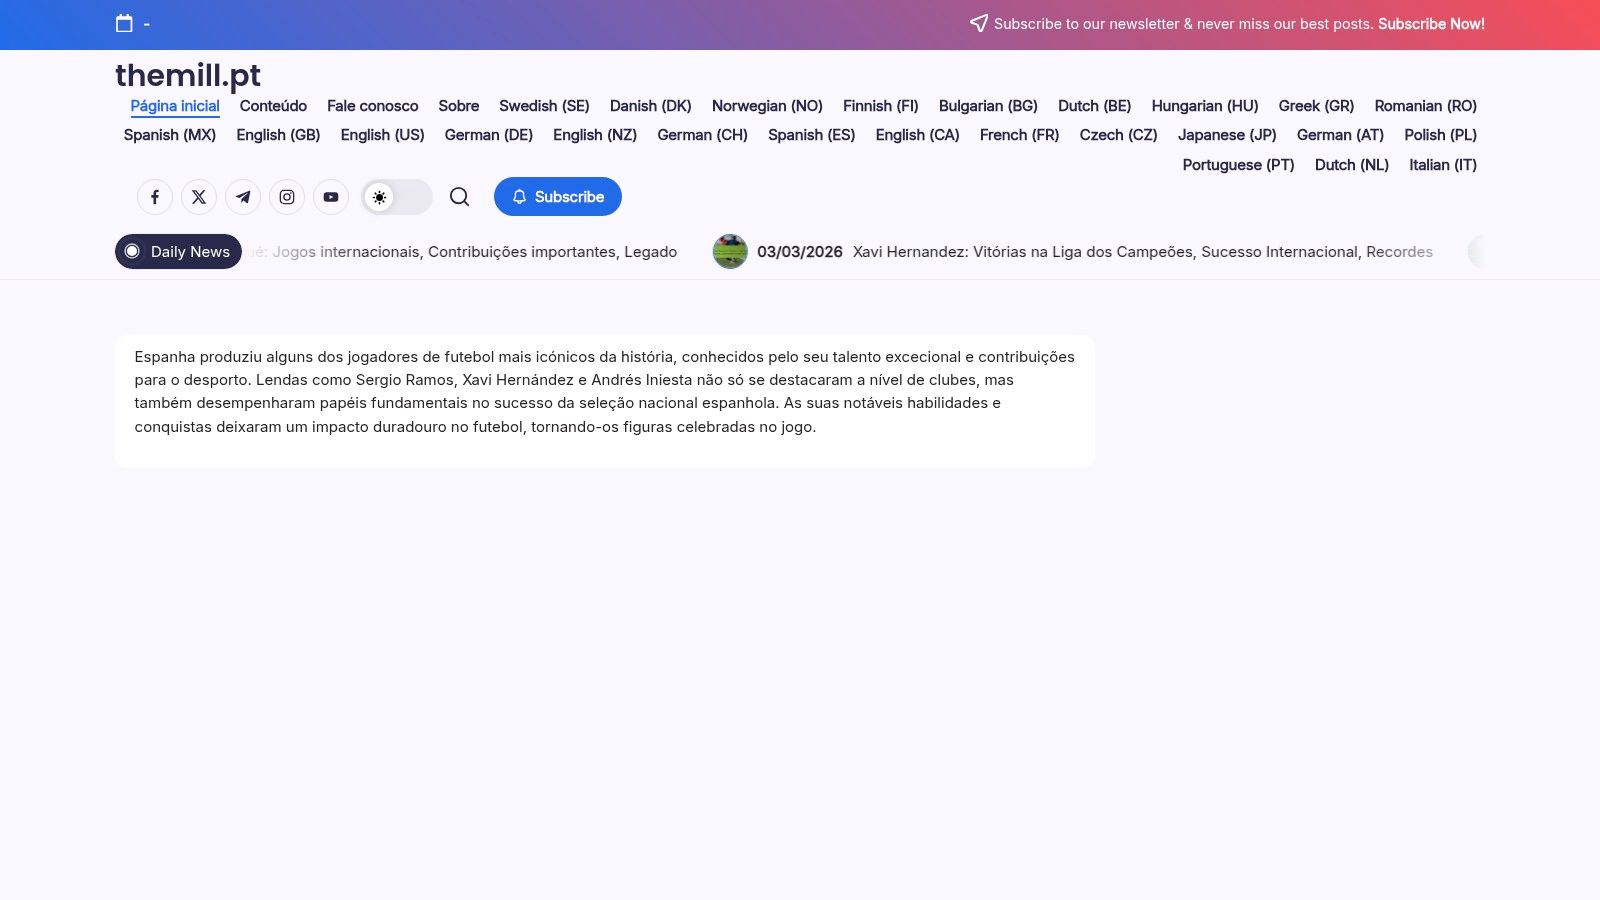1600x900 pixels.
Task: Toggle the light/dark mode switch
Action: coord(397,197)
